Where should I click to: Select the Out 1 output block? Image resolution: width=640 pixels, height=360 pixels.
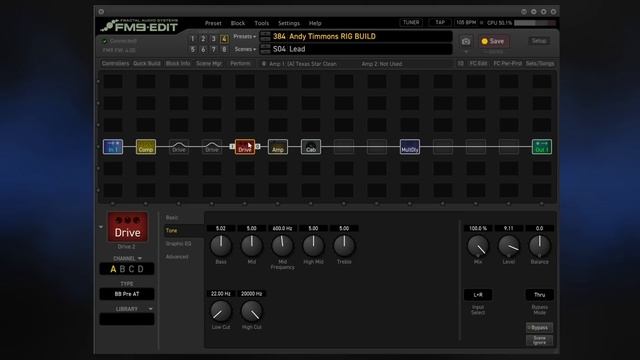coord(542,147)
